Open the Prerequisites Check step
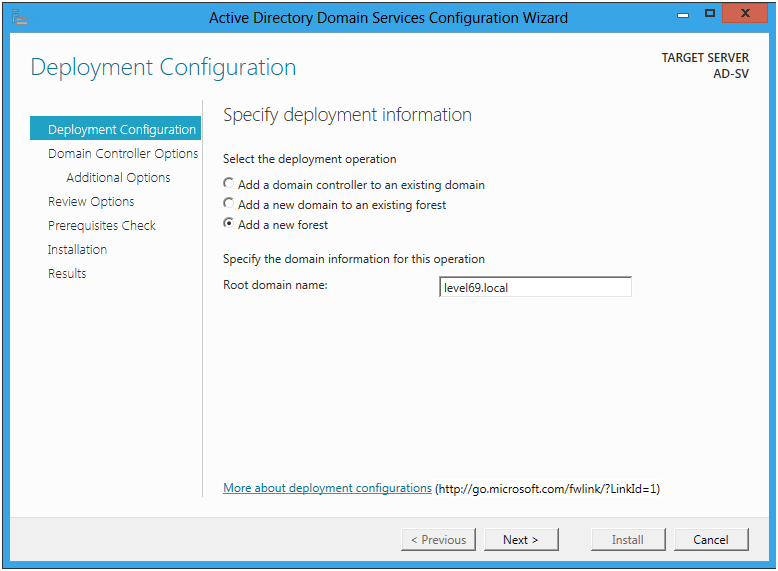The height and width of the screenshot is (571, 778). 102,225
